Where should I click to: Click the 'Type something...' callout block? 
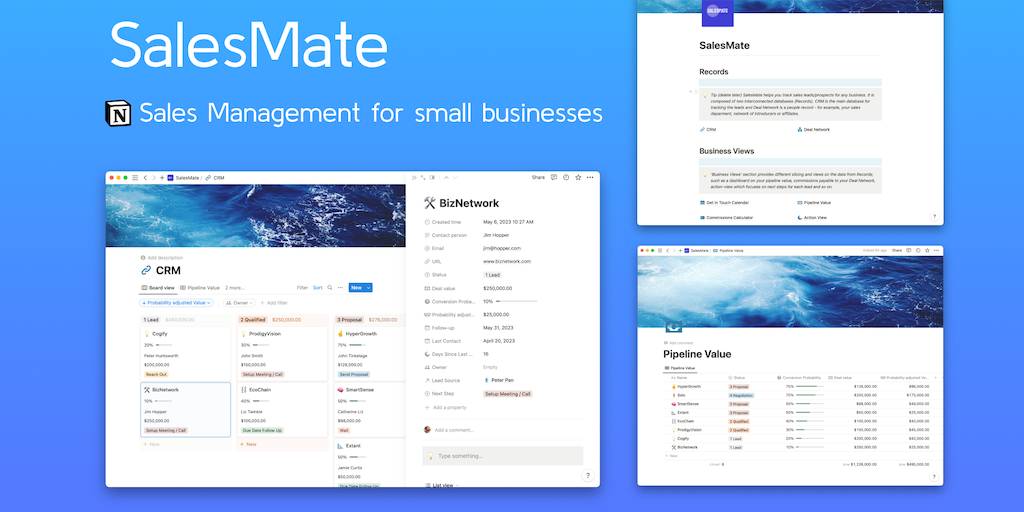[x=503, y=456]
